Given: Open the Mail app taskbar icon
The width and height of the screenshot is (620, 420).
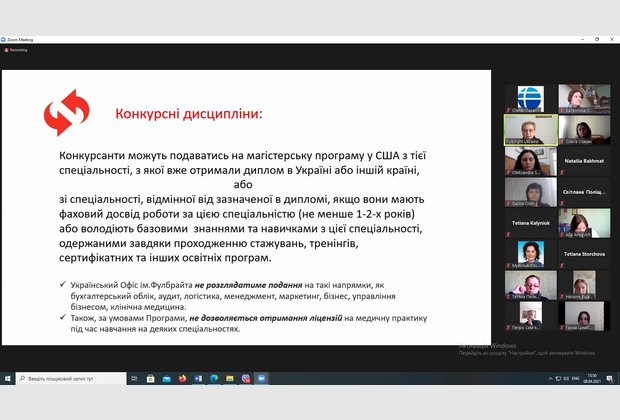Looking at the screenshot, I should pos(166,378).
